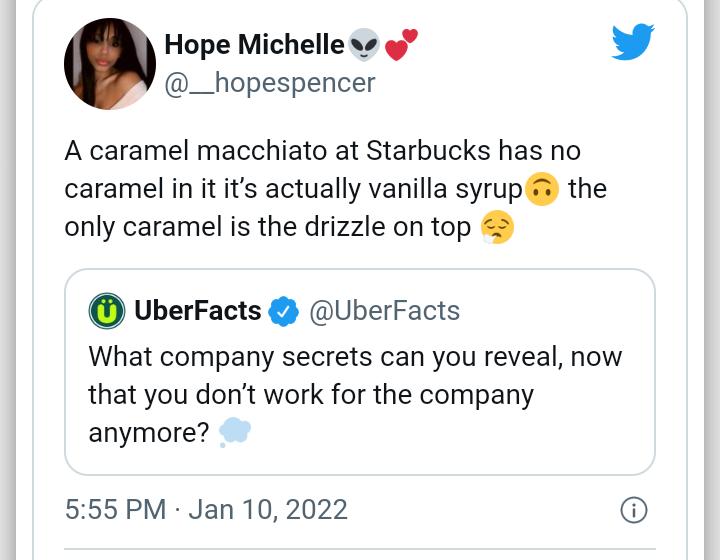Click the upside-down face emoji
Viewport: 720px width, 560px height.
542,189
